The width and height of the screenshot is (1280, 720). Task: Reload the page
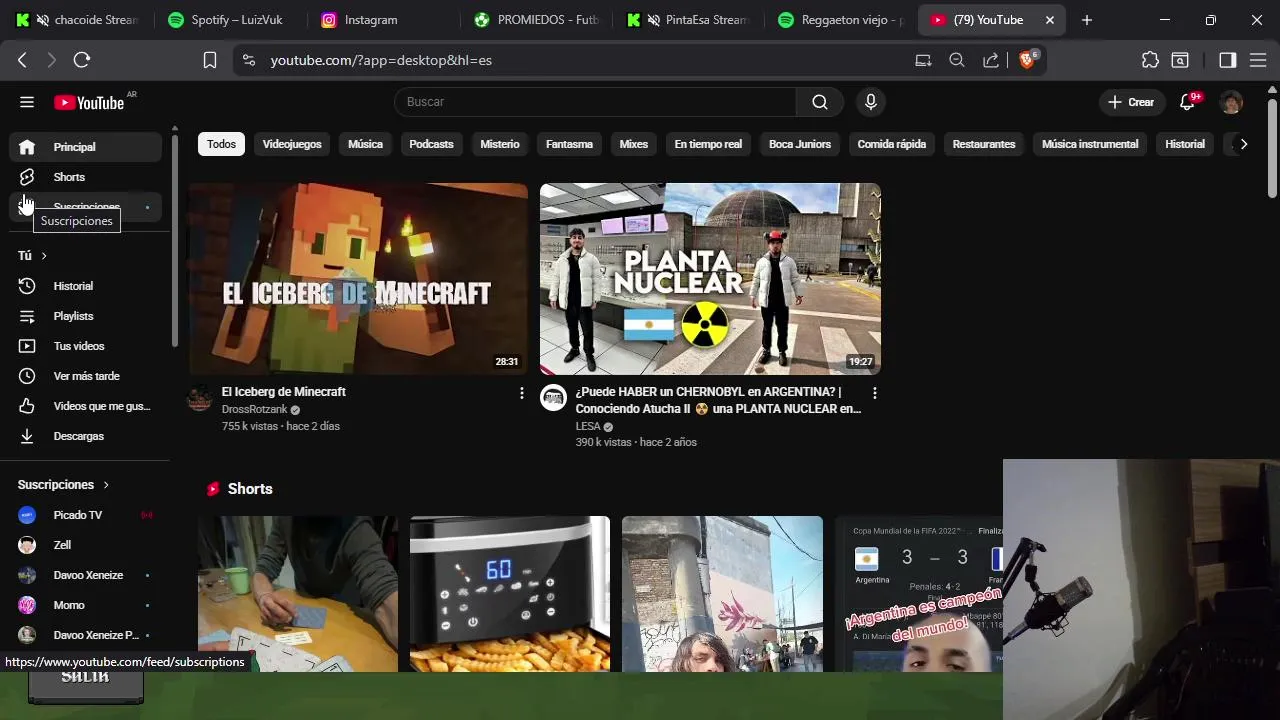click(82, 60)
